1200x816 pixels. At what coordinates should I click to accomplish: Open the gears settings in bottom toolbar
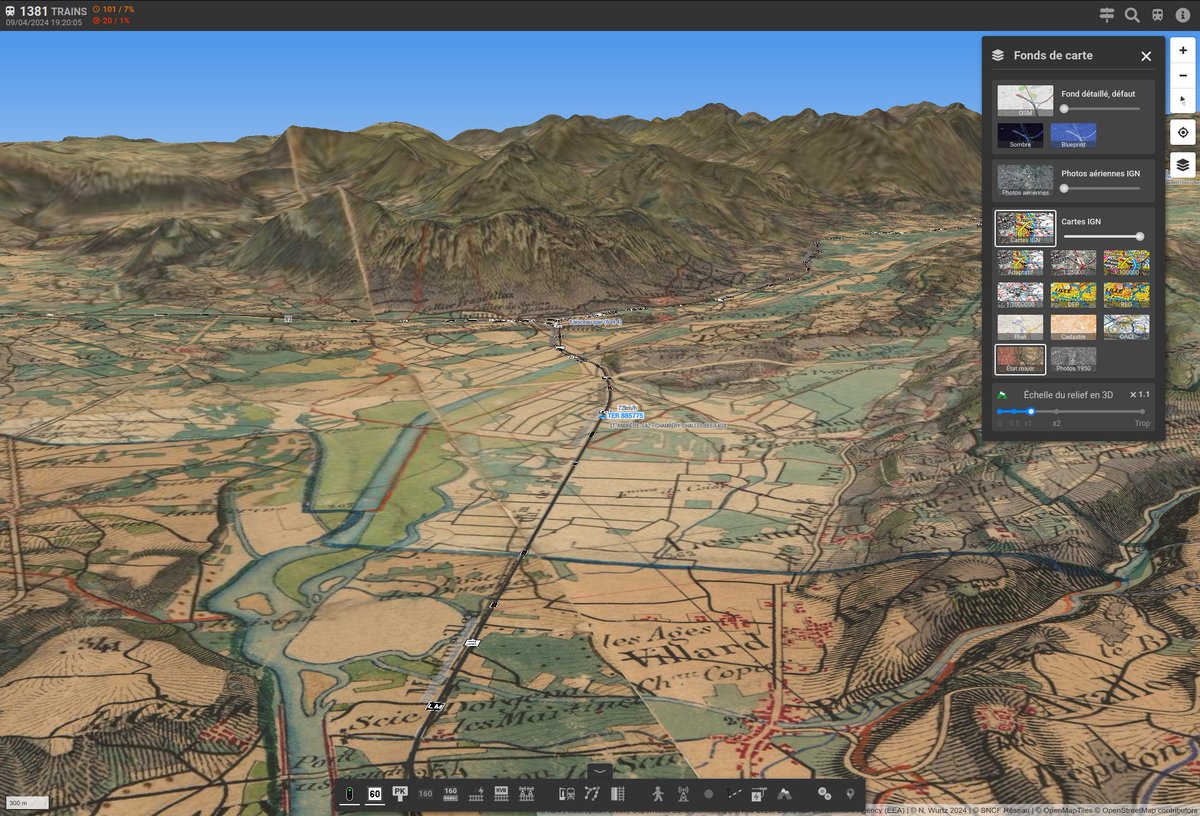(824, 793)
